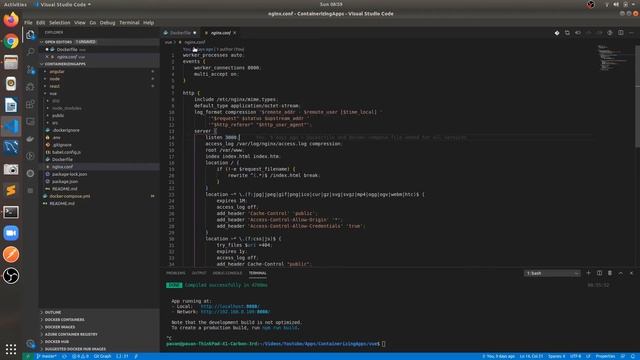Viewport: 640px width, 360px height.
Task: Open the '1: bash' terminal selector dropdown
Action: pos(552,273)
